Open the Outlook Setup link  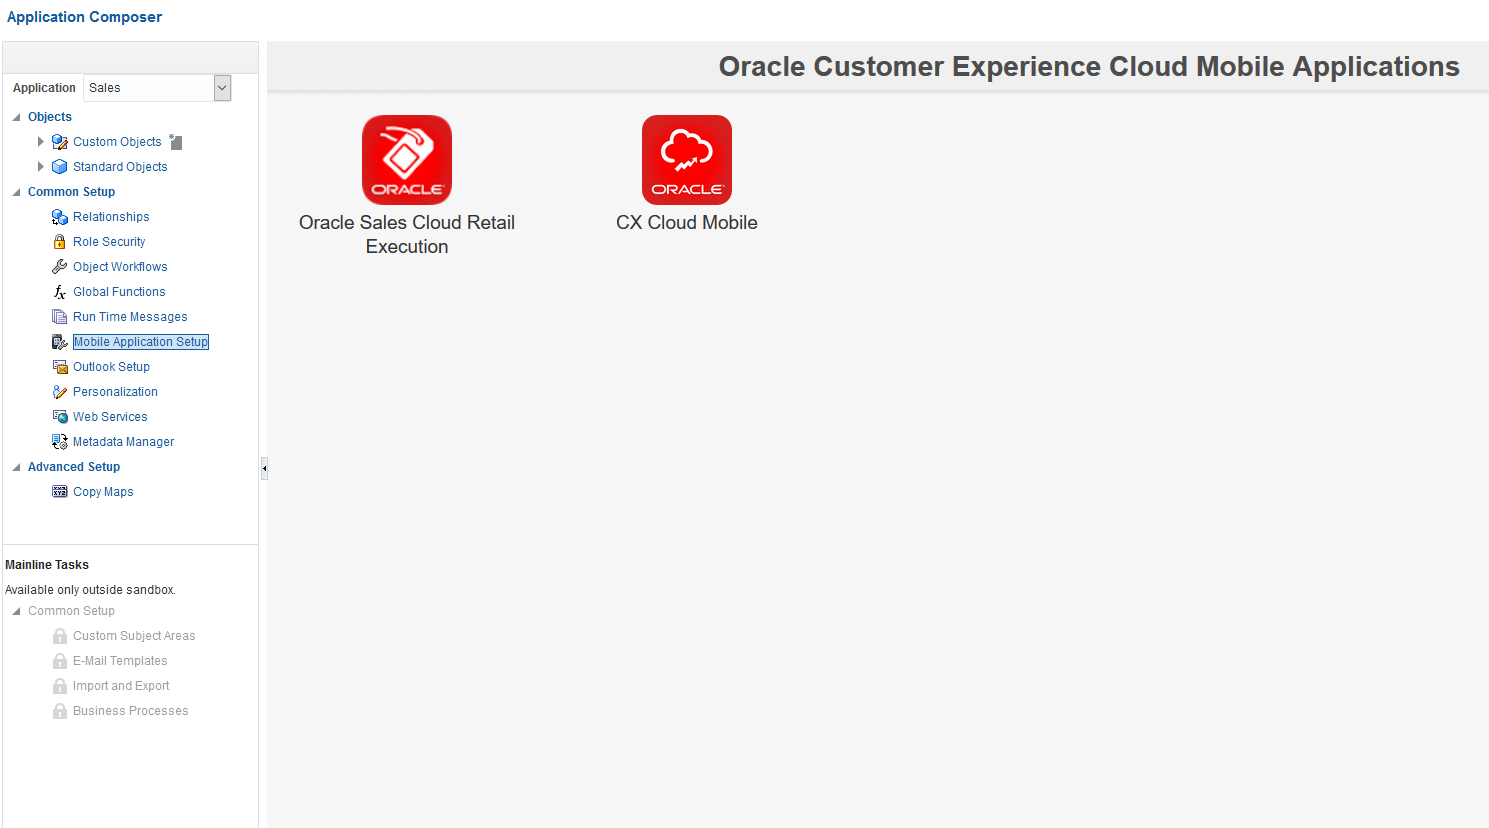pos(111,367)
